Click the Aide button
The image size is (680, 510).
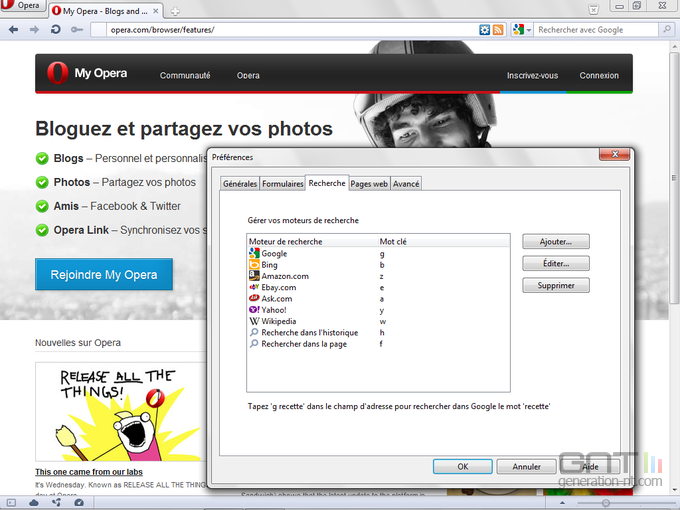tap(590, 467)
